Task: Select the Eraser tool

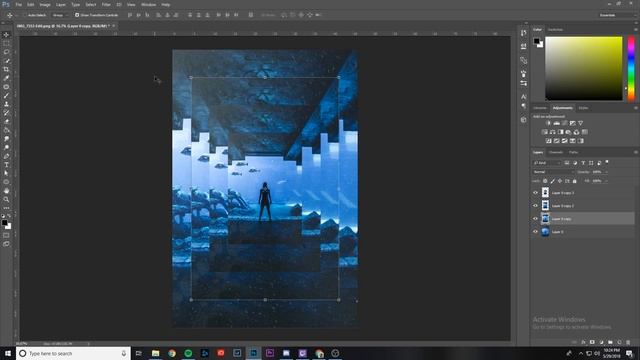Action: (6, 122)
